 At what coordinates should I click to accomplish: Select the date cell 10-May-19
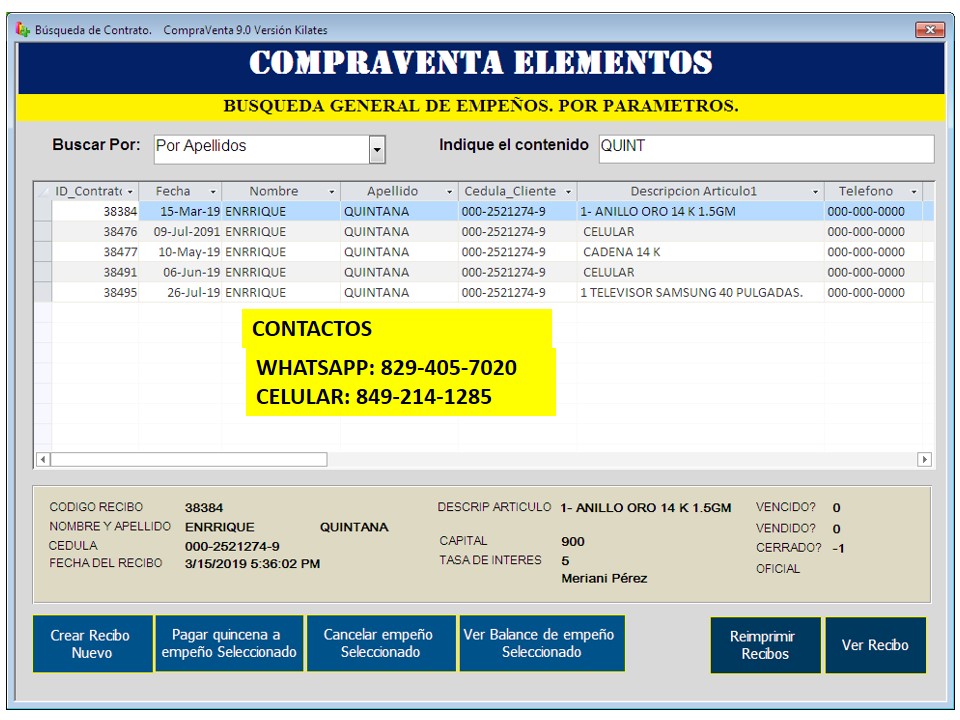pos(181,252)
